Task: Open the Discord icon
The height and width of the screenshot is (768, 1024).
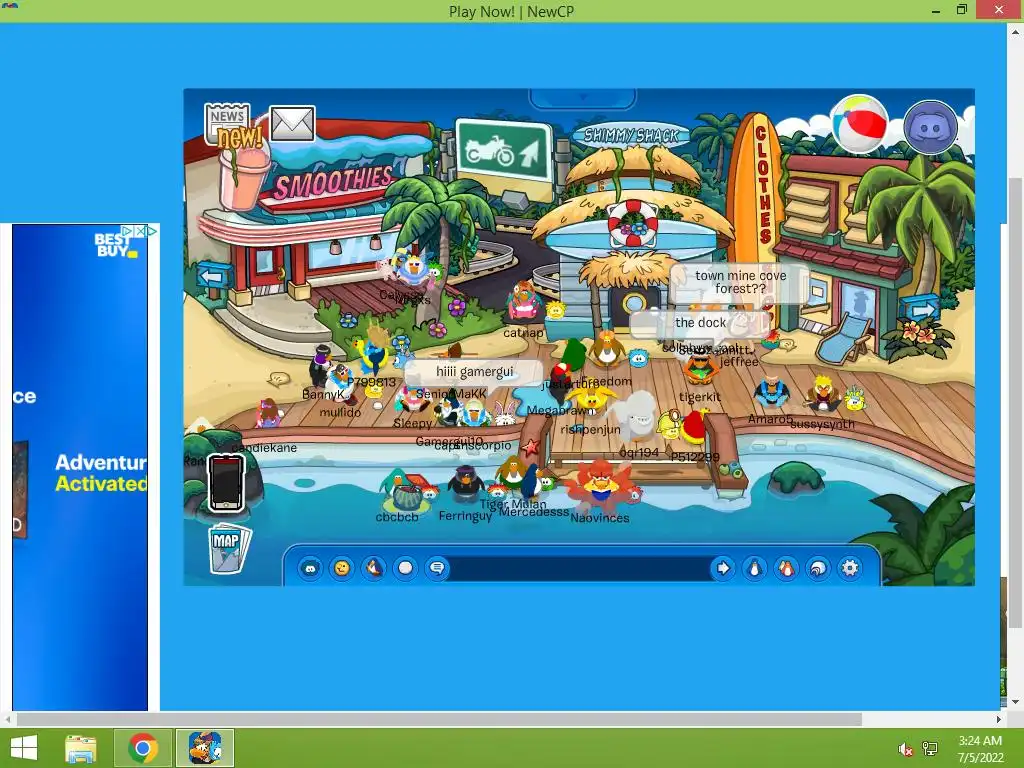Action: [931, 127]
